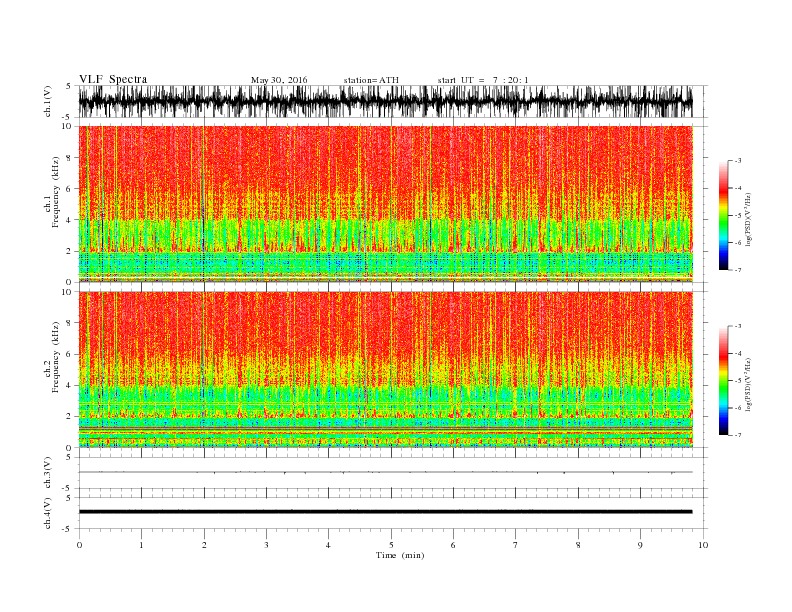
Task: Click the "4" kHz tick on ch.1 spectrogram
Action: tap(69, 220)
